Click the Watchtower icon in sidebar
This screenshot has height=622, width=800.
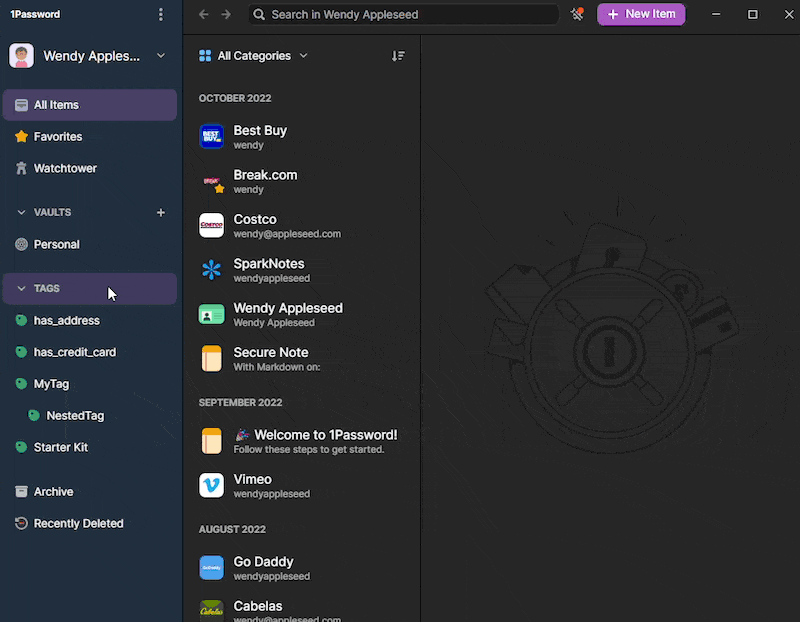[21, 168]
